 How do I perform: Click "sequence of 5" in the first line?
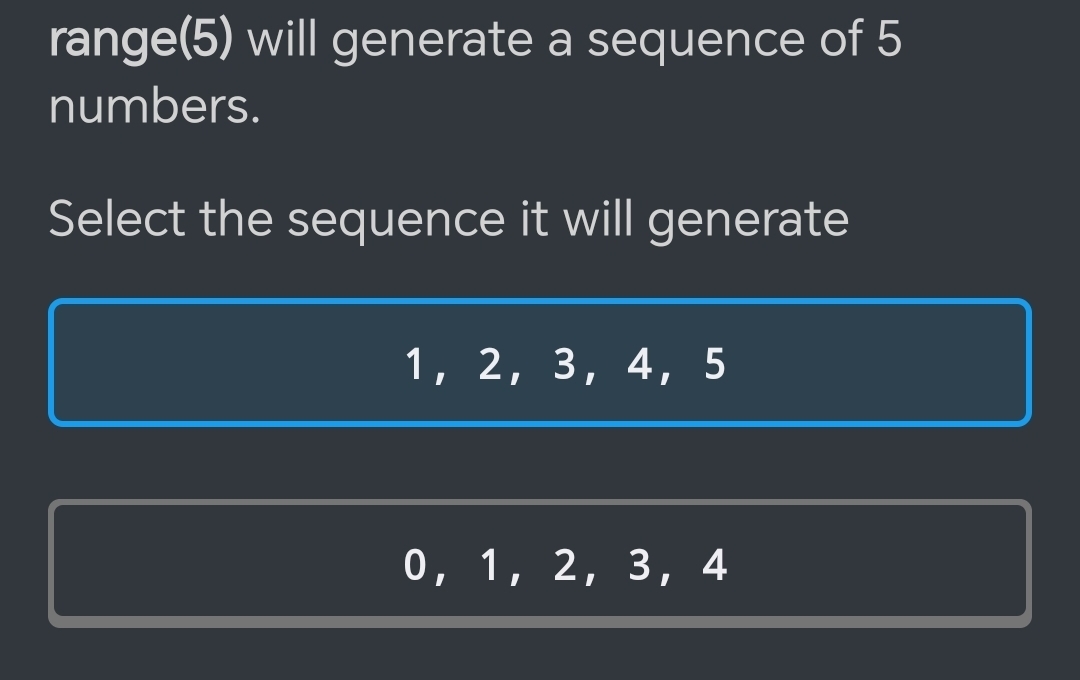[743, 40]
